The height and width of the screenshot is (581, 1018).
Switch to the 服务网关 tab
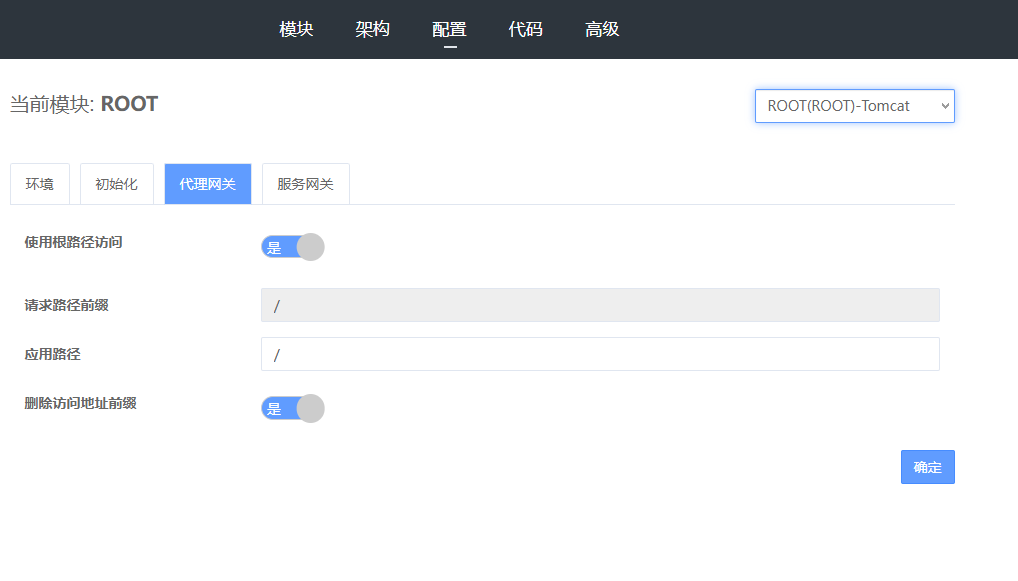[305, 184]
